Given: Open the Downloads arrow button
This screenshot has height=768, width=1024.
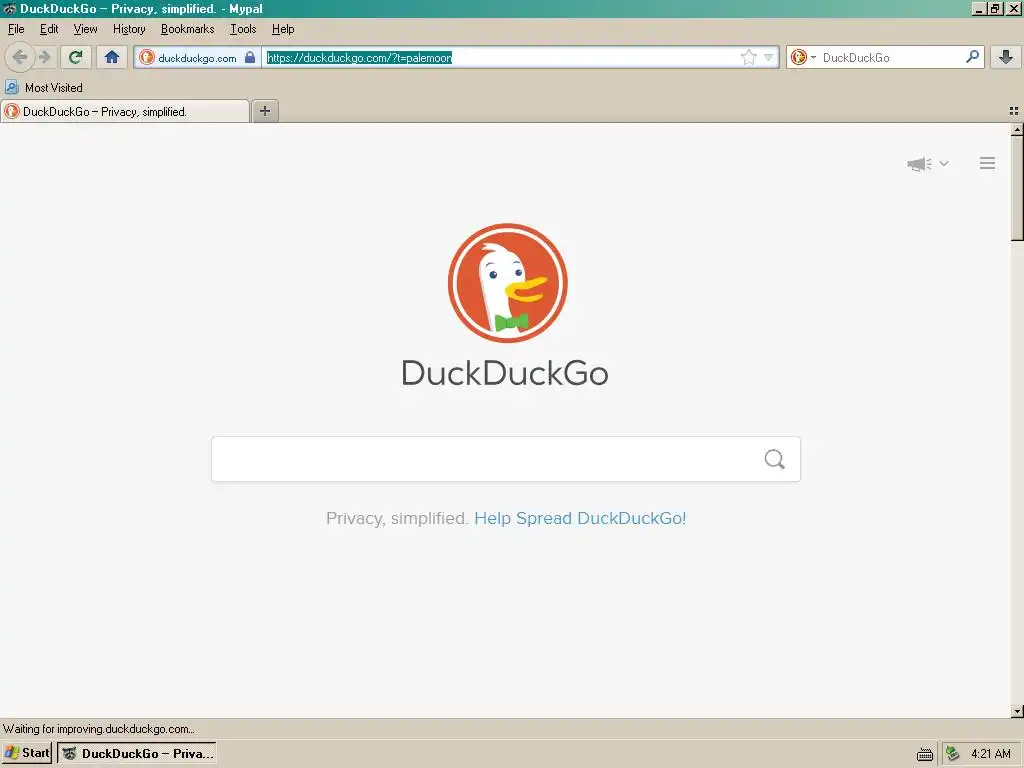Looking at the screenshot, I should tap(1006, 57).
